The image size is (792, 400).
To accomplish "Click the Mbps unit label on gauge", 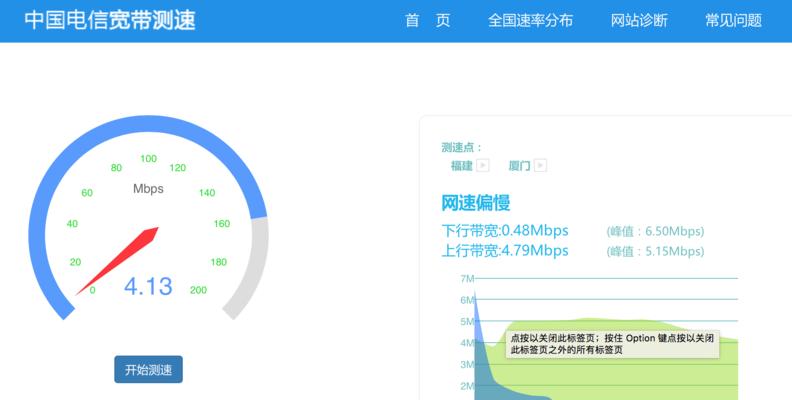I will pos(148,188).
